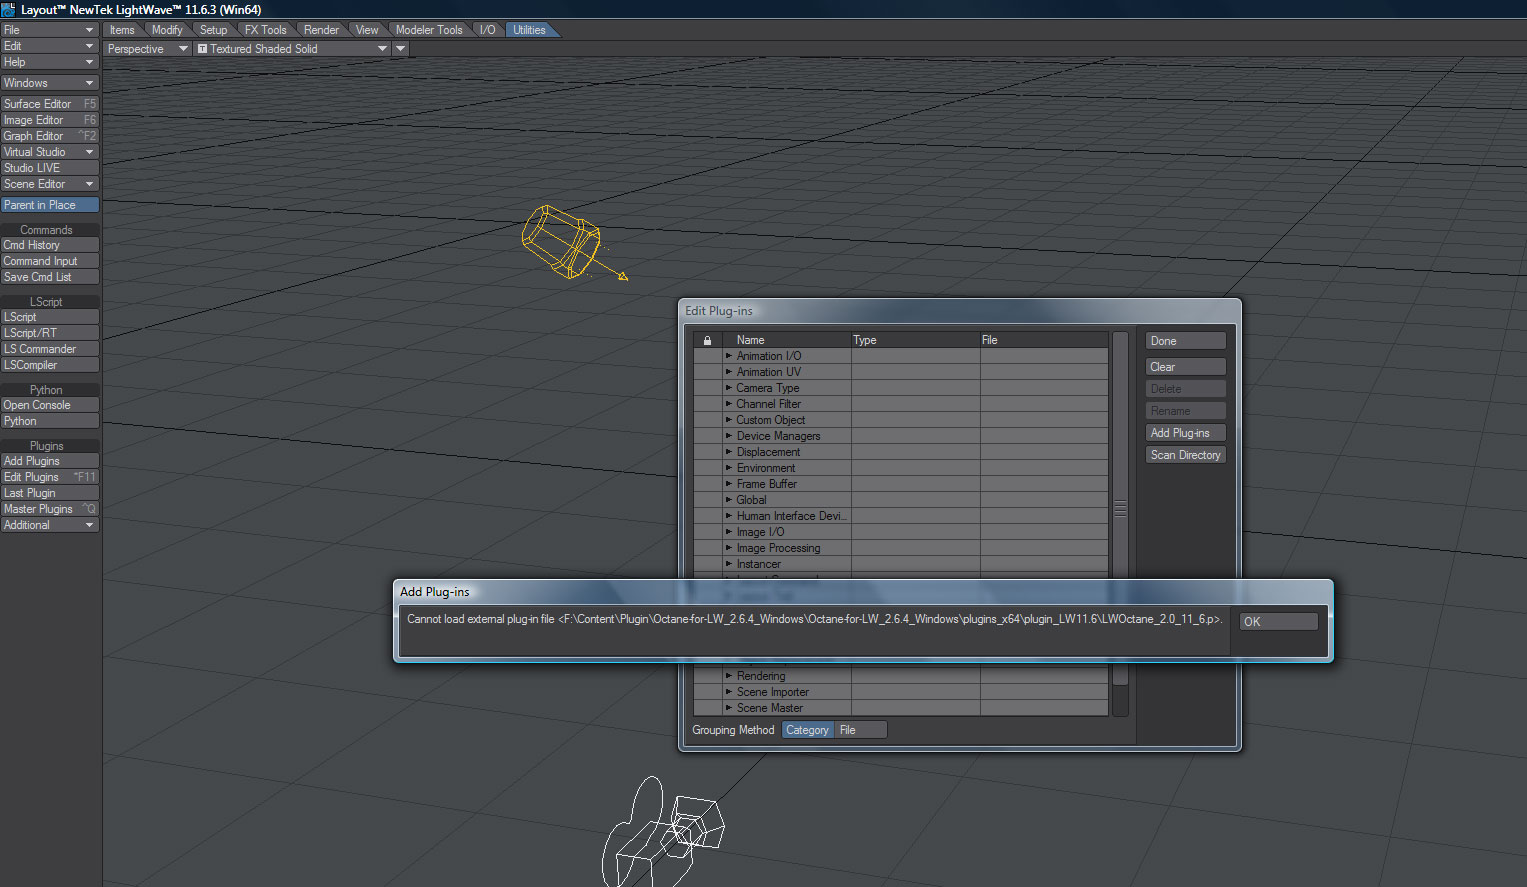Click the Clear button

1185,367
